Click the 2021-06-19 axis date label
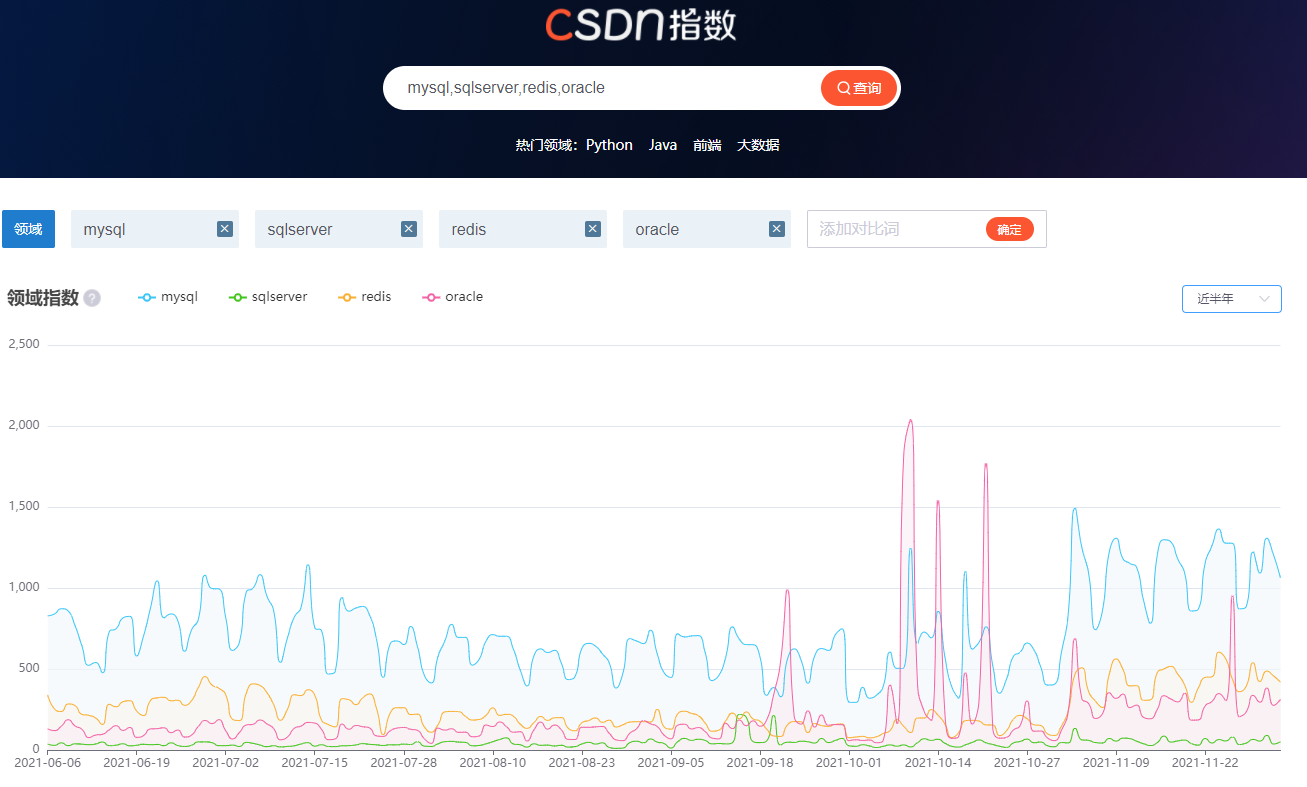 137,762
